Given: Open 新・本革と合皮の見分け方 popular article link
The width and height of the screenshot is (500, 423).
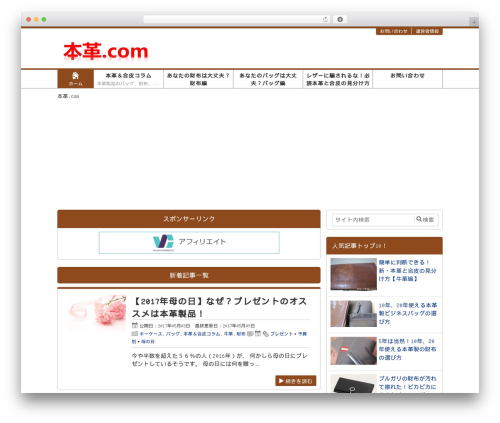Looking at the screenshot, I should [x=407, y=270].
